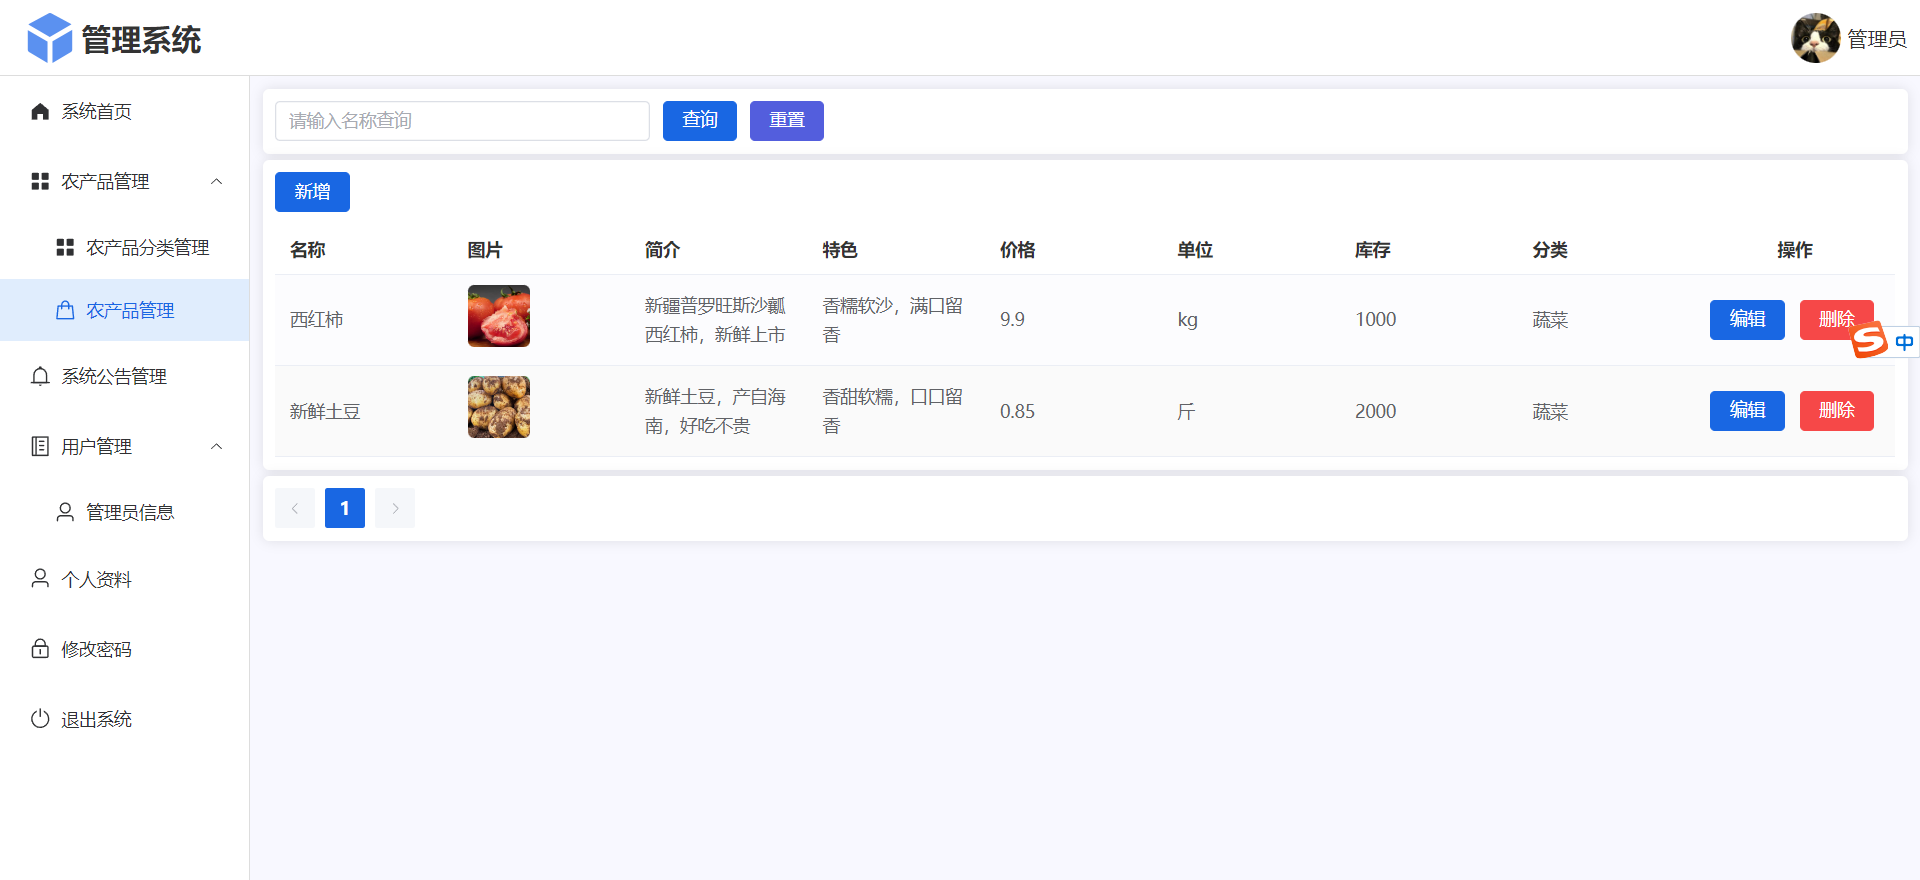Open 修改密码 in the sidebar

pyautogui.click(x=124, y=649)
